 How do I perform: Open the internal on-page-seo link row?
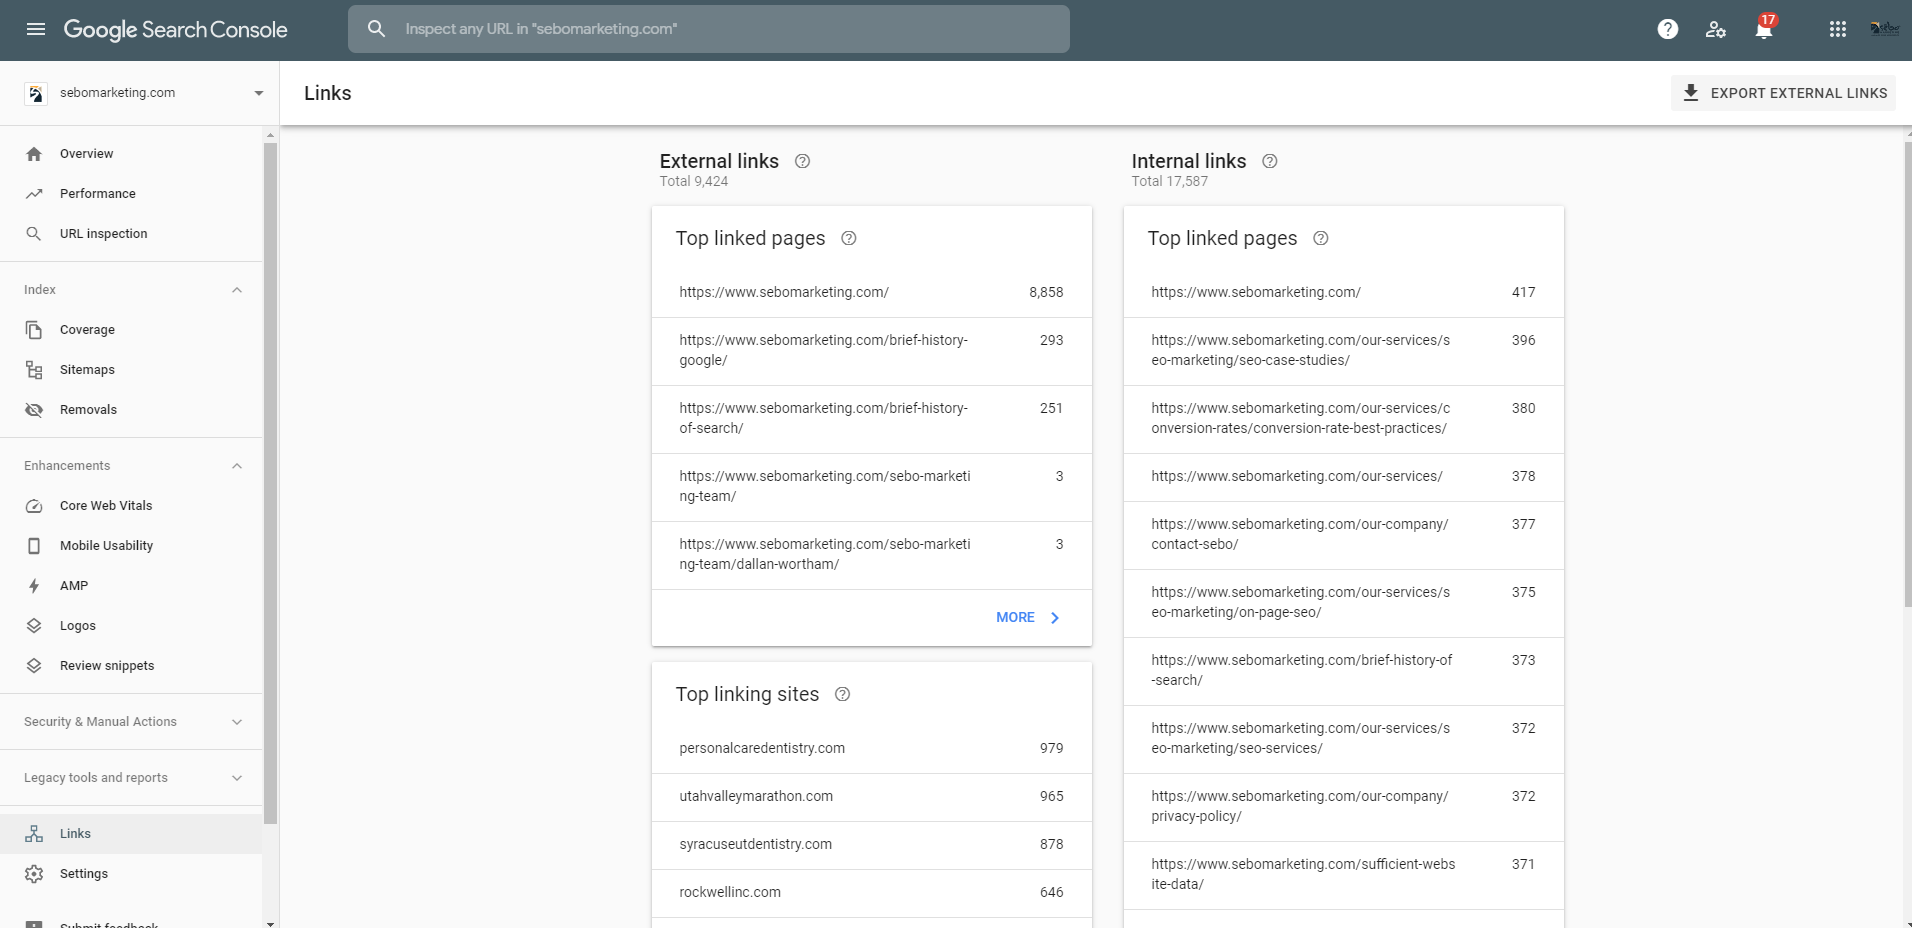[1344, 603]
